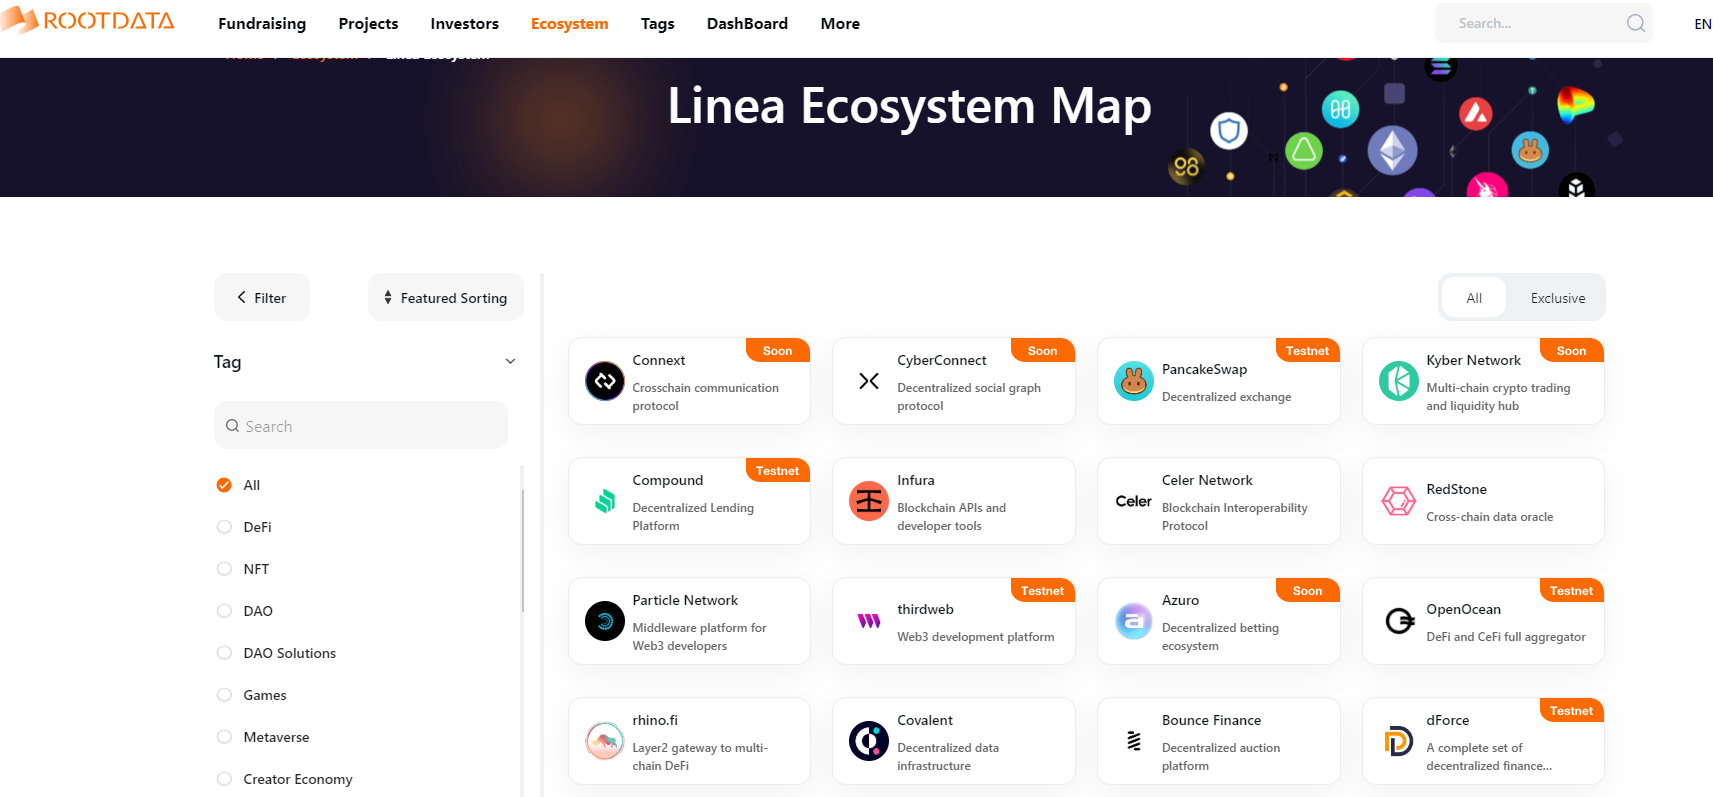Click the PancakeSwap bunny logo

click(x=1134, y=381)
